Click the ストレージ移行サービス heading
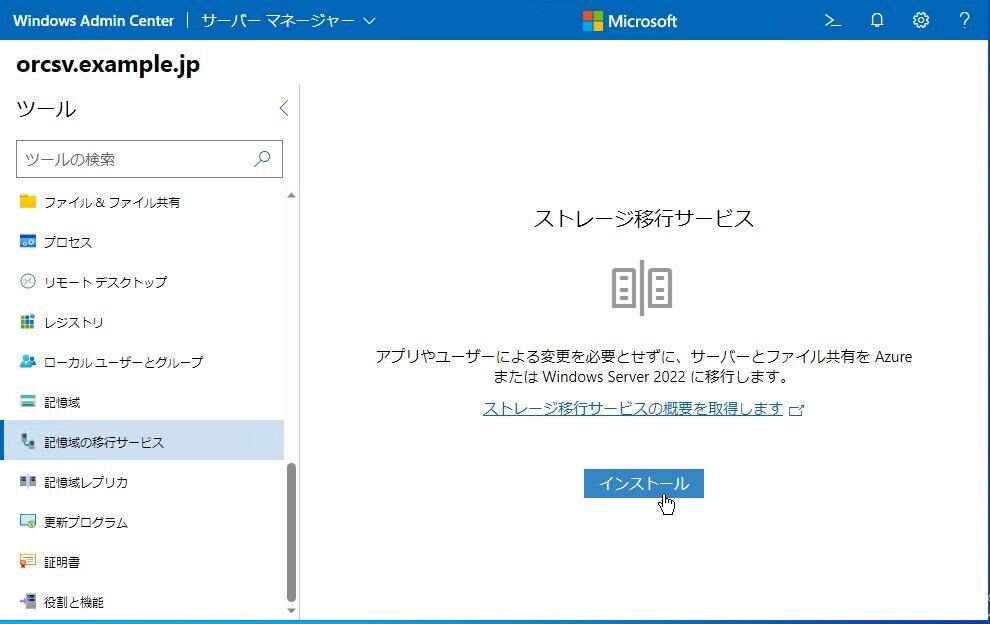 pos(643,219)
